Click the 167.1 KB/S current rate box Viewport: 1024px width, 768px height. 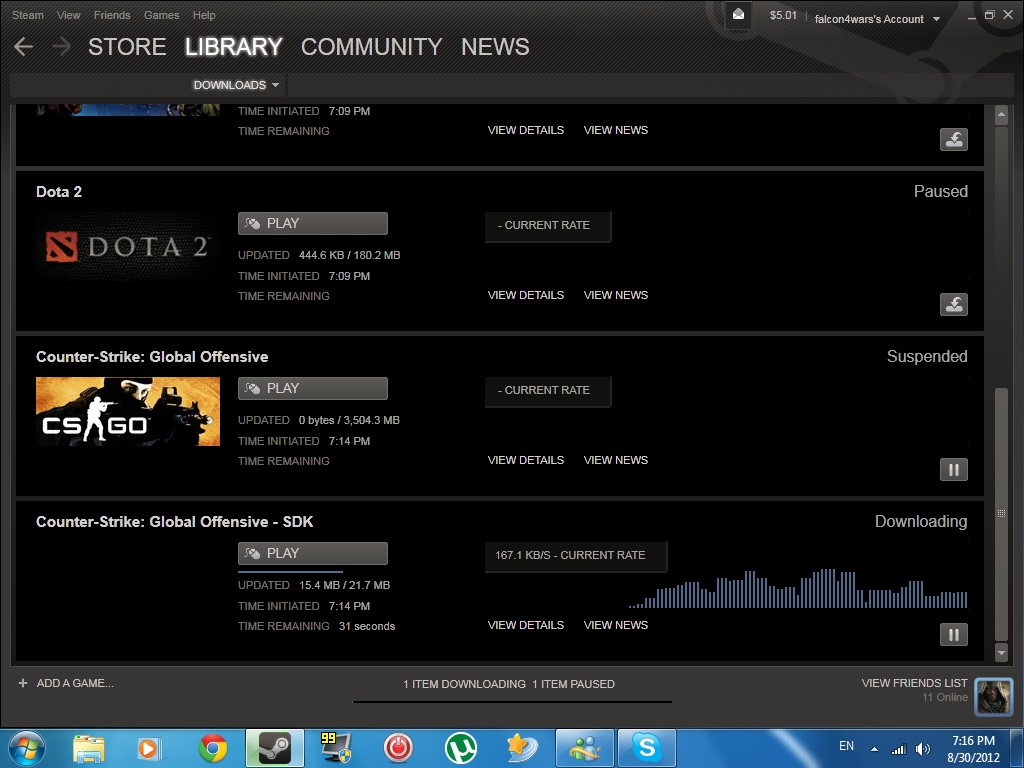coord(575,556)
